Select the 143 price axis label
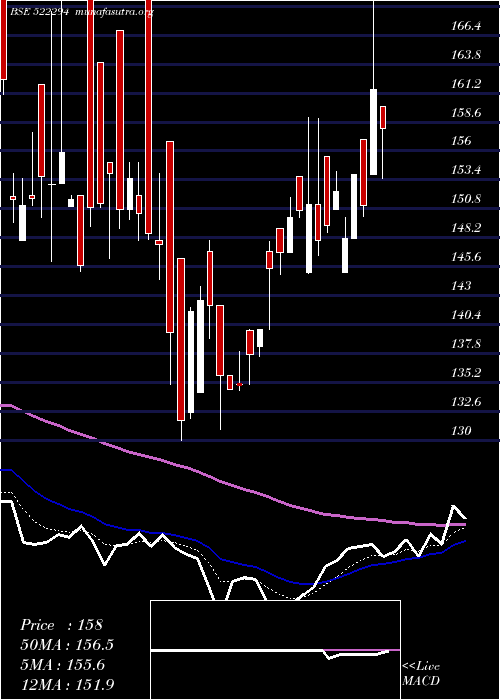 (461, 286)
